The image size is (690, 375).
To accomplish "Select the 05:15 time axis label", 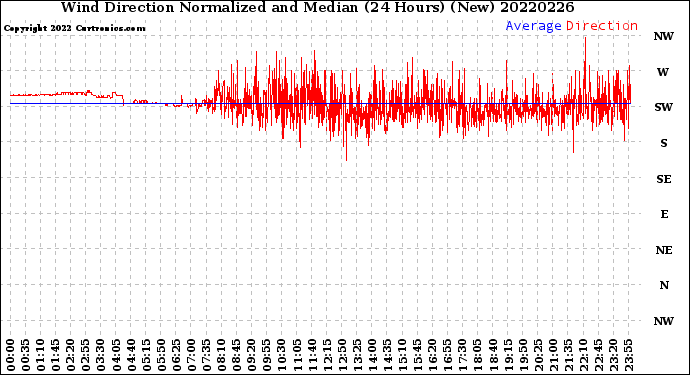I will click(146, 355).
